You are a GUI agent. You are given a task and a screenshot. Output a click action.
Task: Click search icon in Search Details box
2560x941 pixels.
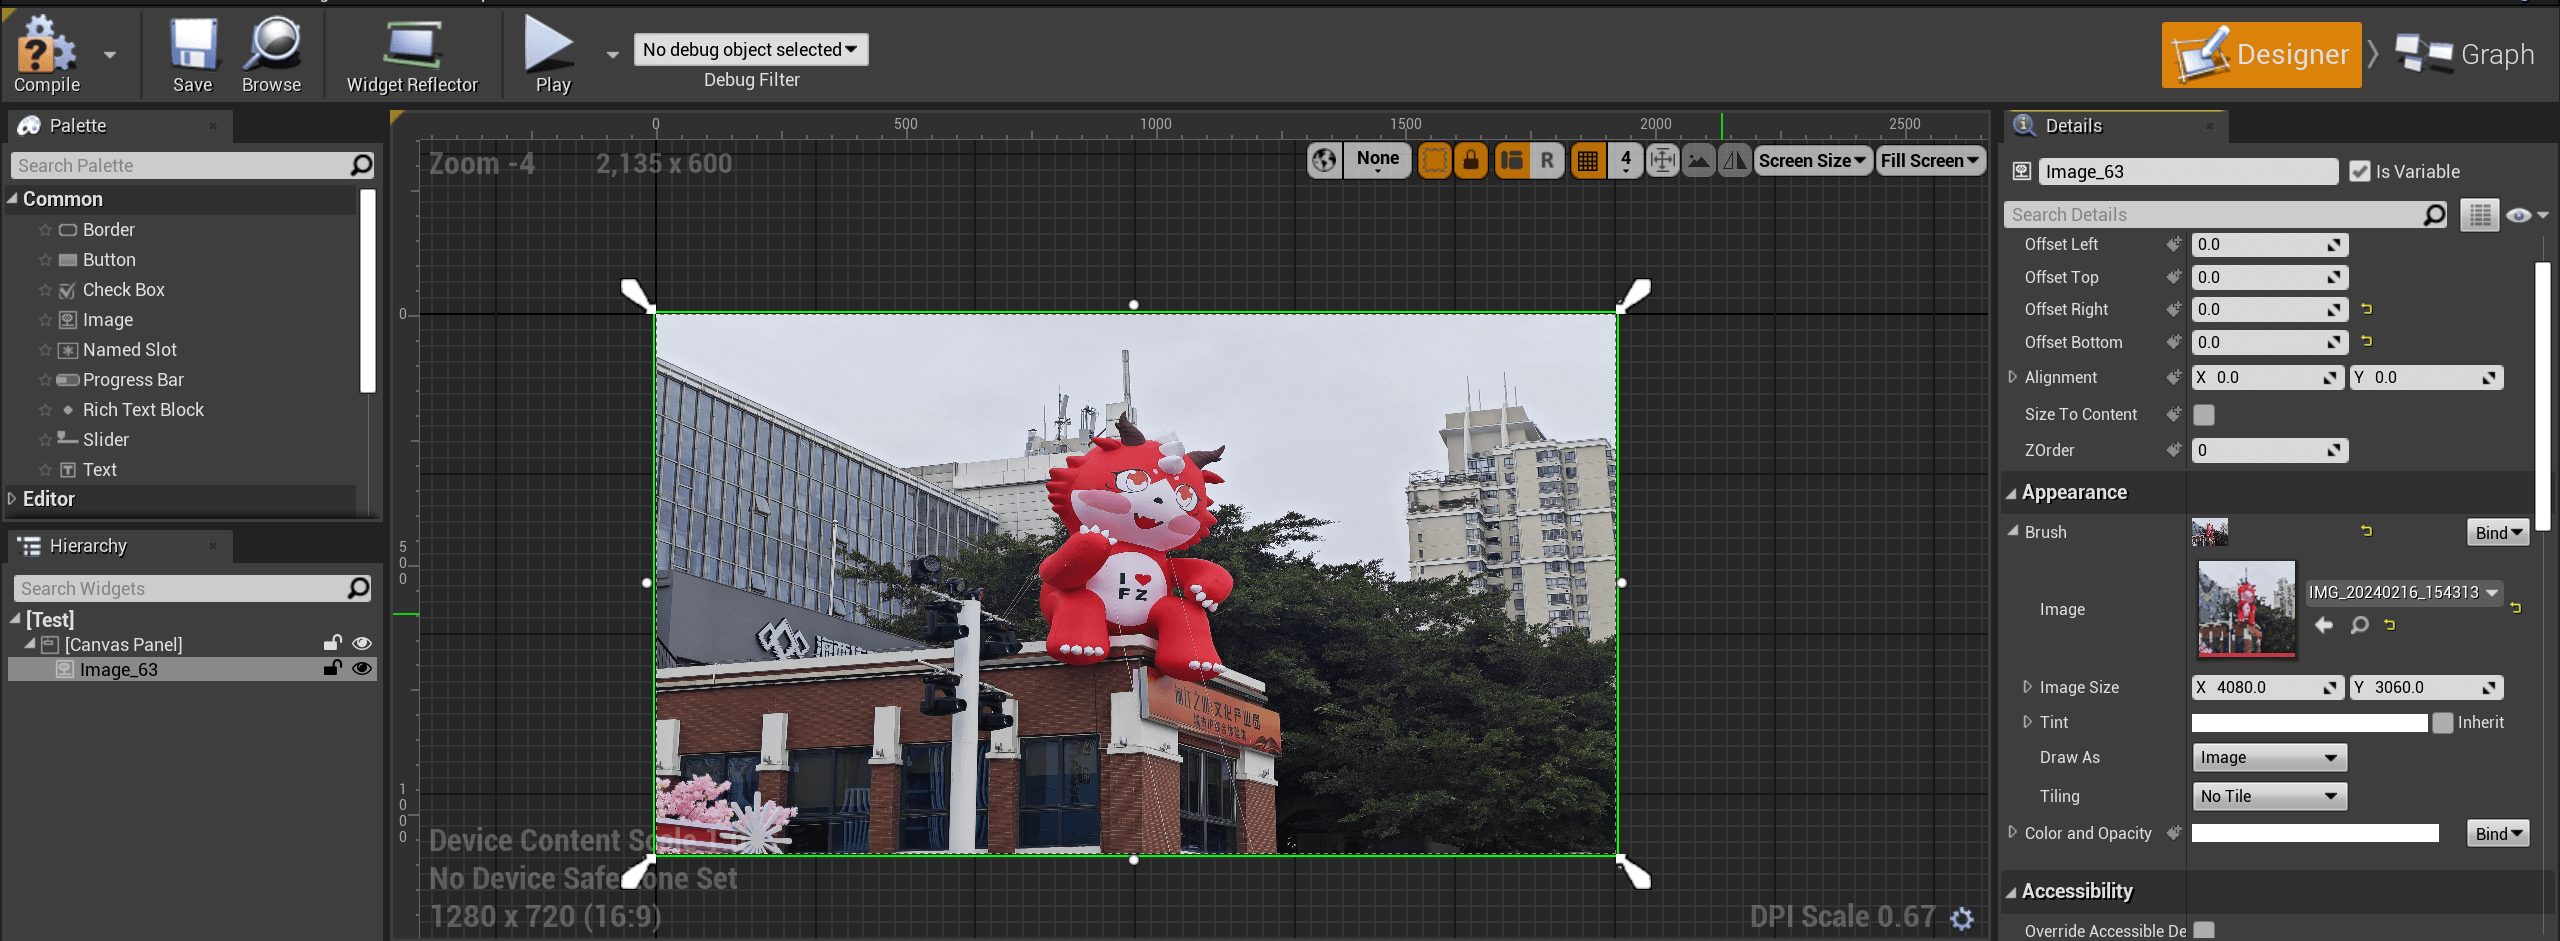2434,214
